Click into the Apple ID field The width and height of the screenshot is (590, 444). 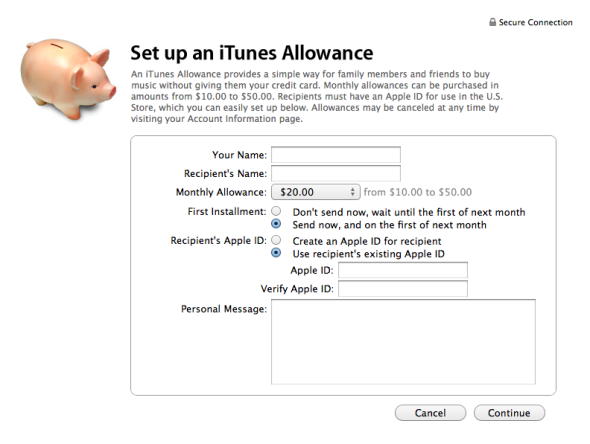(403, 270)
